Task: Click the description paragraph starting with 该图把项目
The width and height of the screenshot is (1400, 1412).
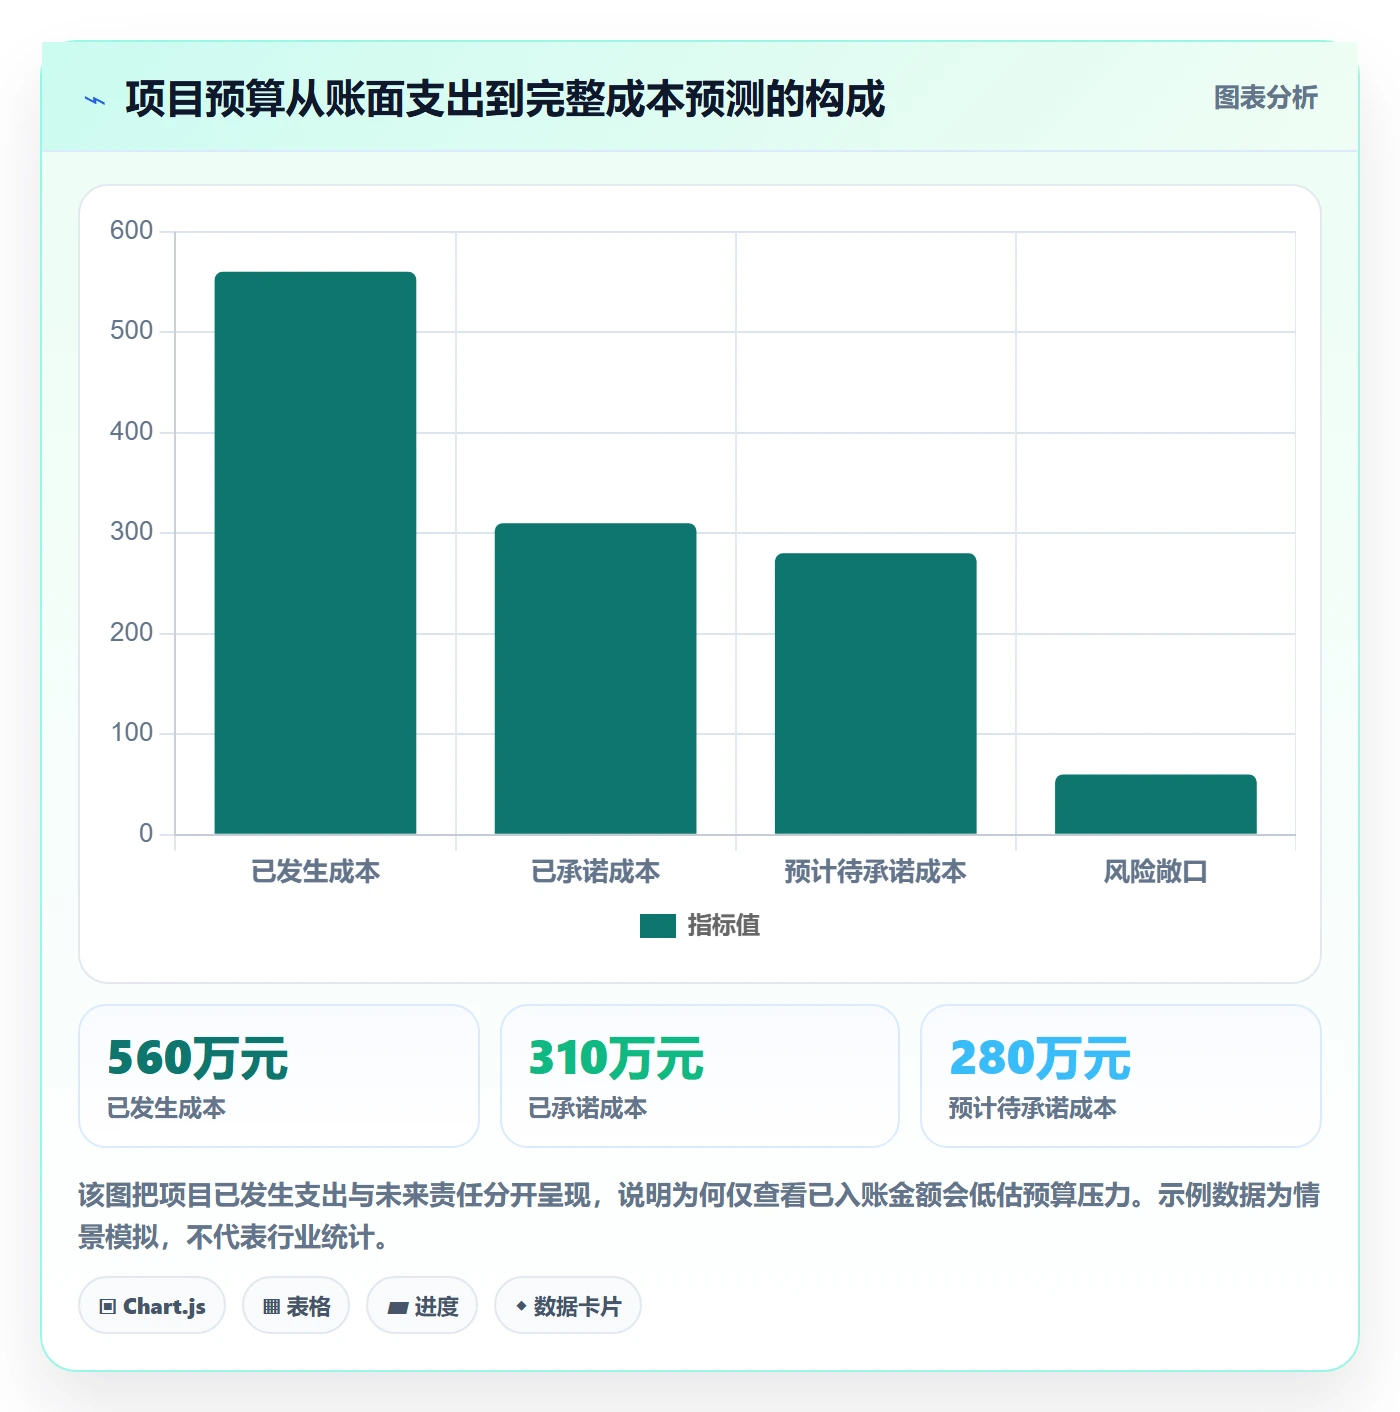Action: pyautogui.click(x=699, y=1216)
